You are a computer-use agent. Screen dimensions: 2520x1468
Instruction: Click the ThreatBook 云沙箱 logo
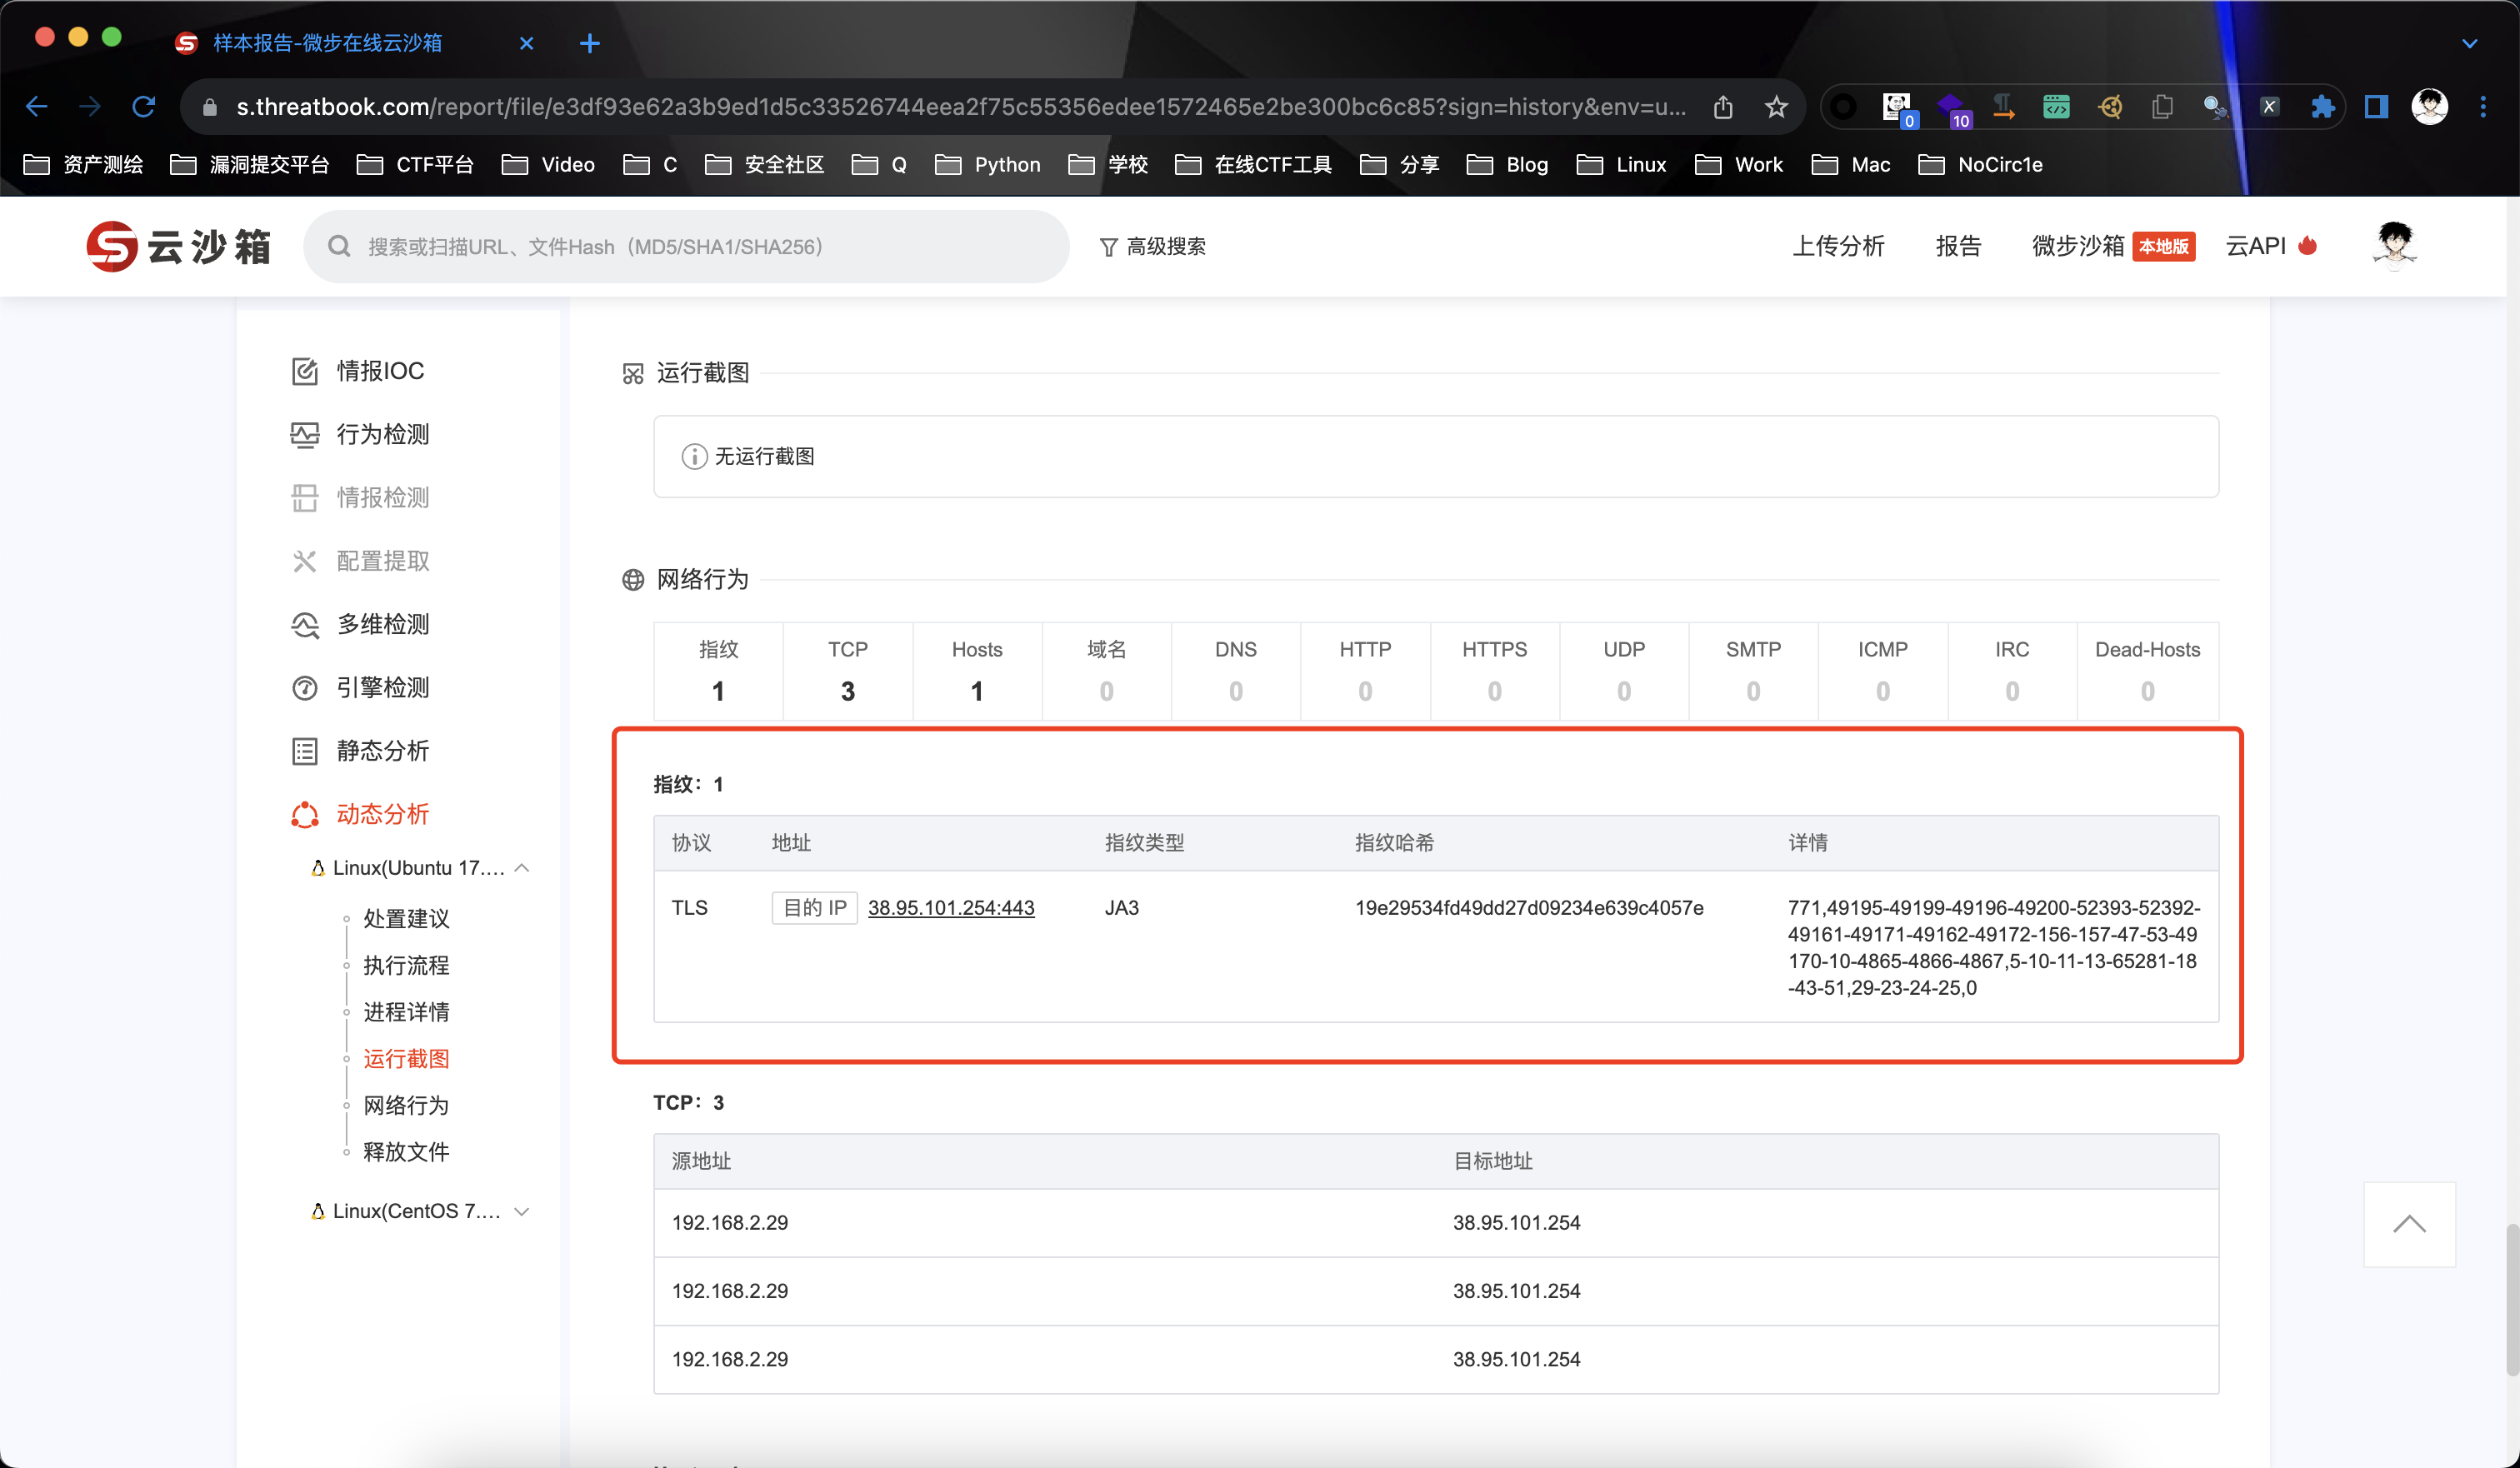tap(178, 246)
